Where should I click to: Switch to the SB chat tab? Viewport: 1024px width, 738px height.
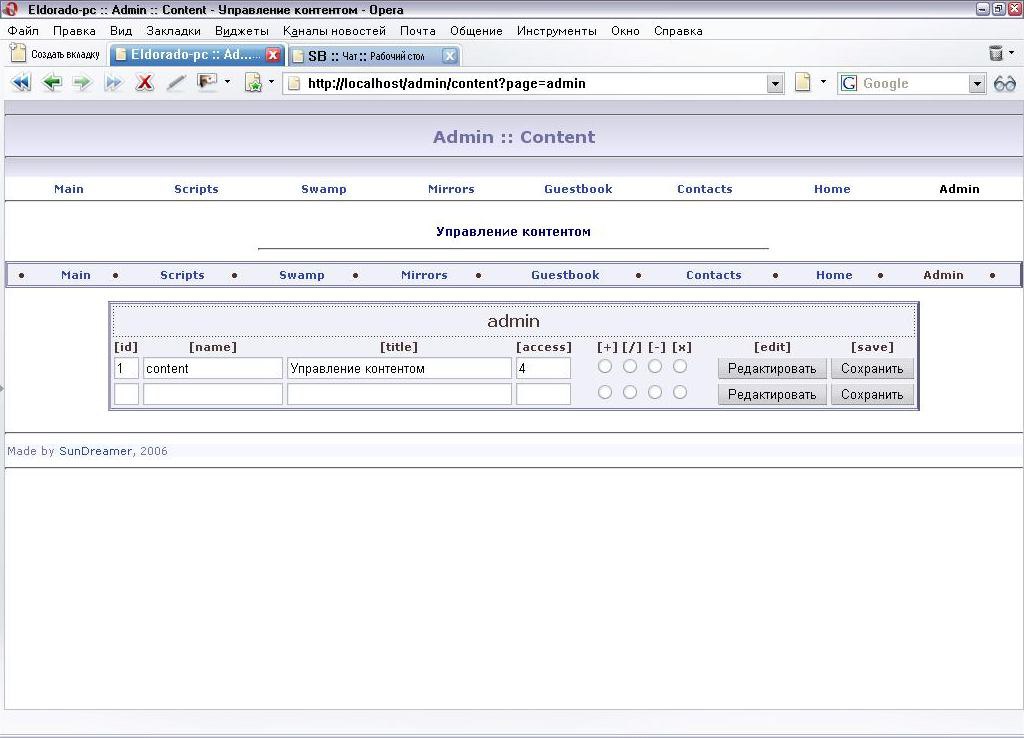click(365, 56)
